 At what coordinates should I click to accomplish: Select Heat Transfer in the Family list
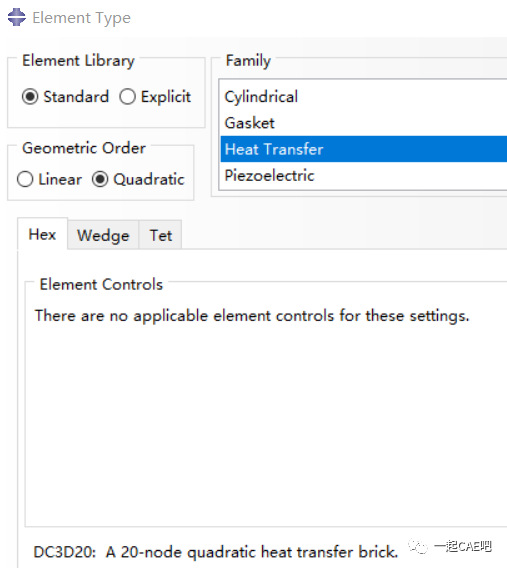(364, 149)
